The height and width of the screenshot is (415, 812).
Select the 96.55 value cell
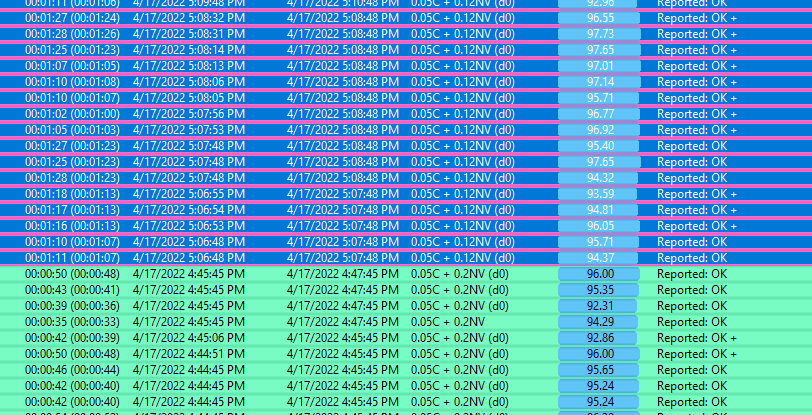click(599, 18)
